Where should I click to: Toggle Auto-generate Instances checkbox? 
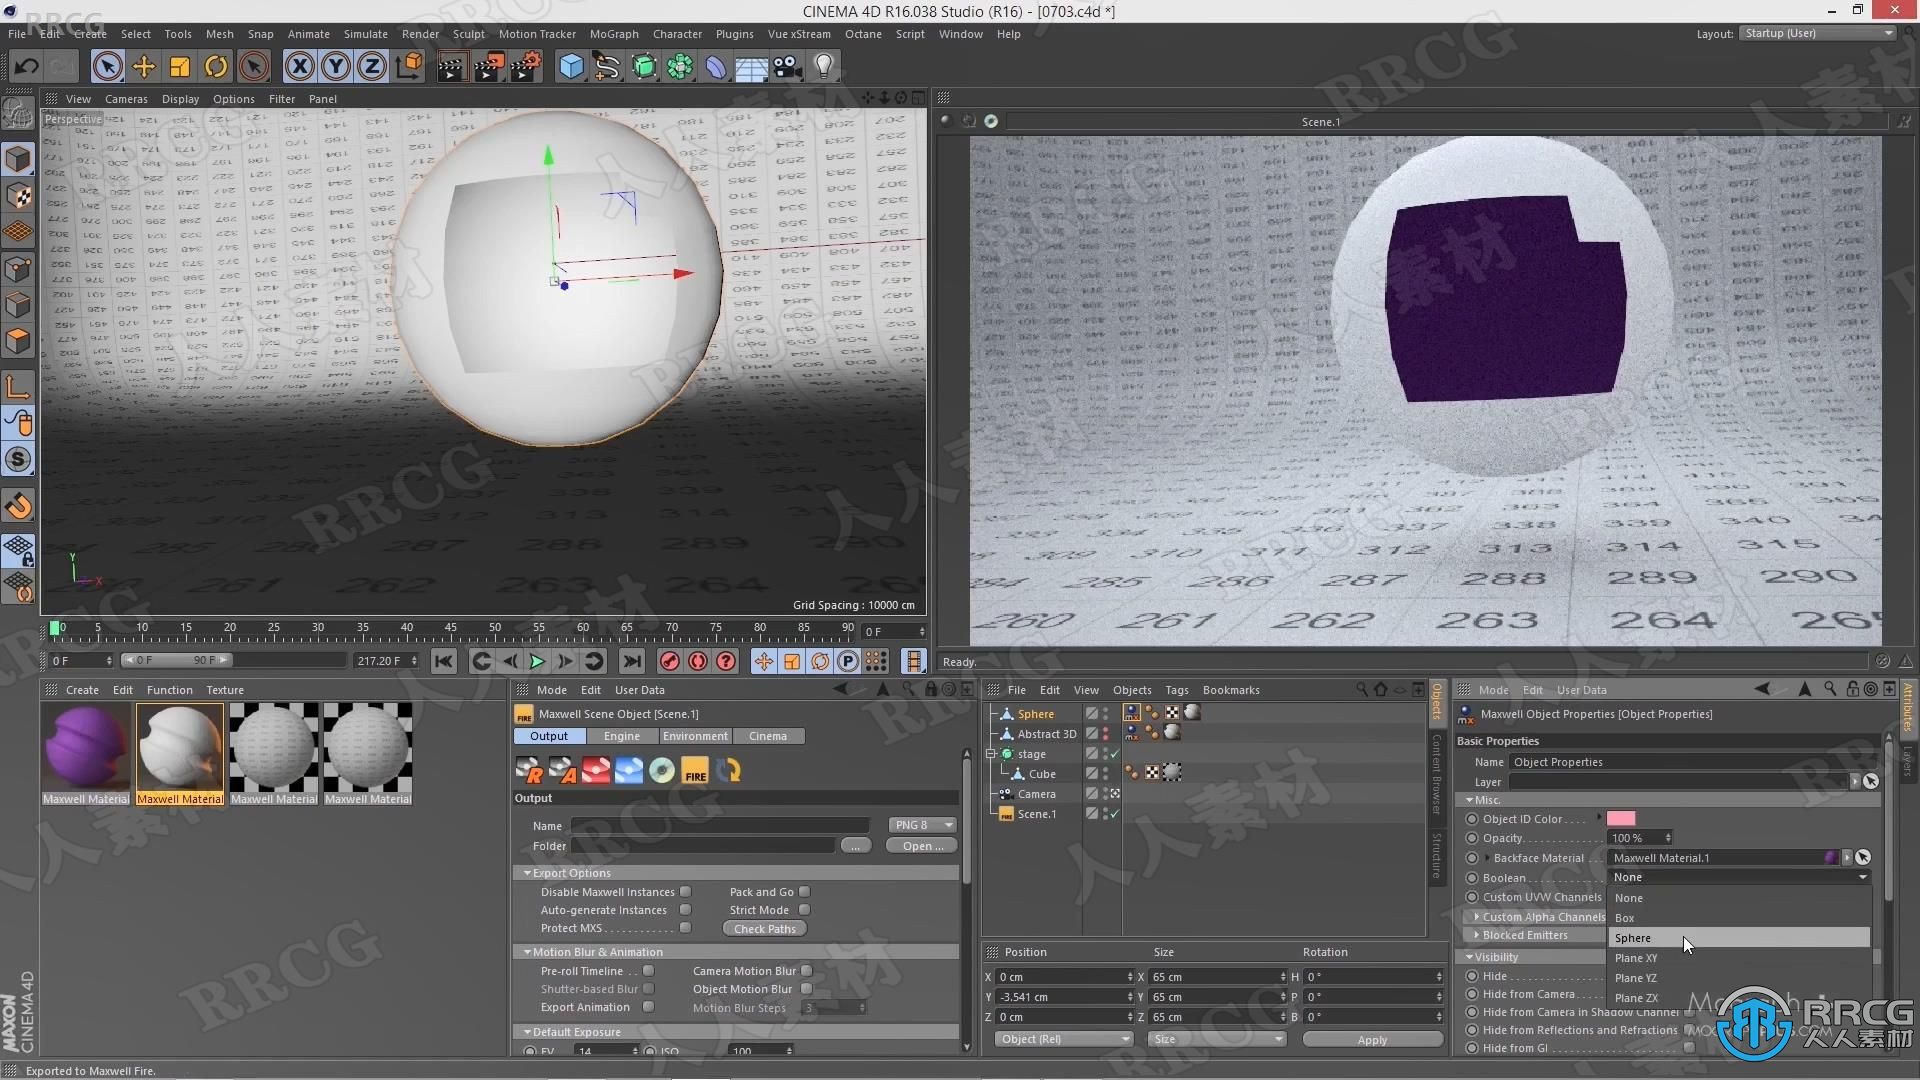point(685,910)
